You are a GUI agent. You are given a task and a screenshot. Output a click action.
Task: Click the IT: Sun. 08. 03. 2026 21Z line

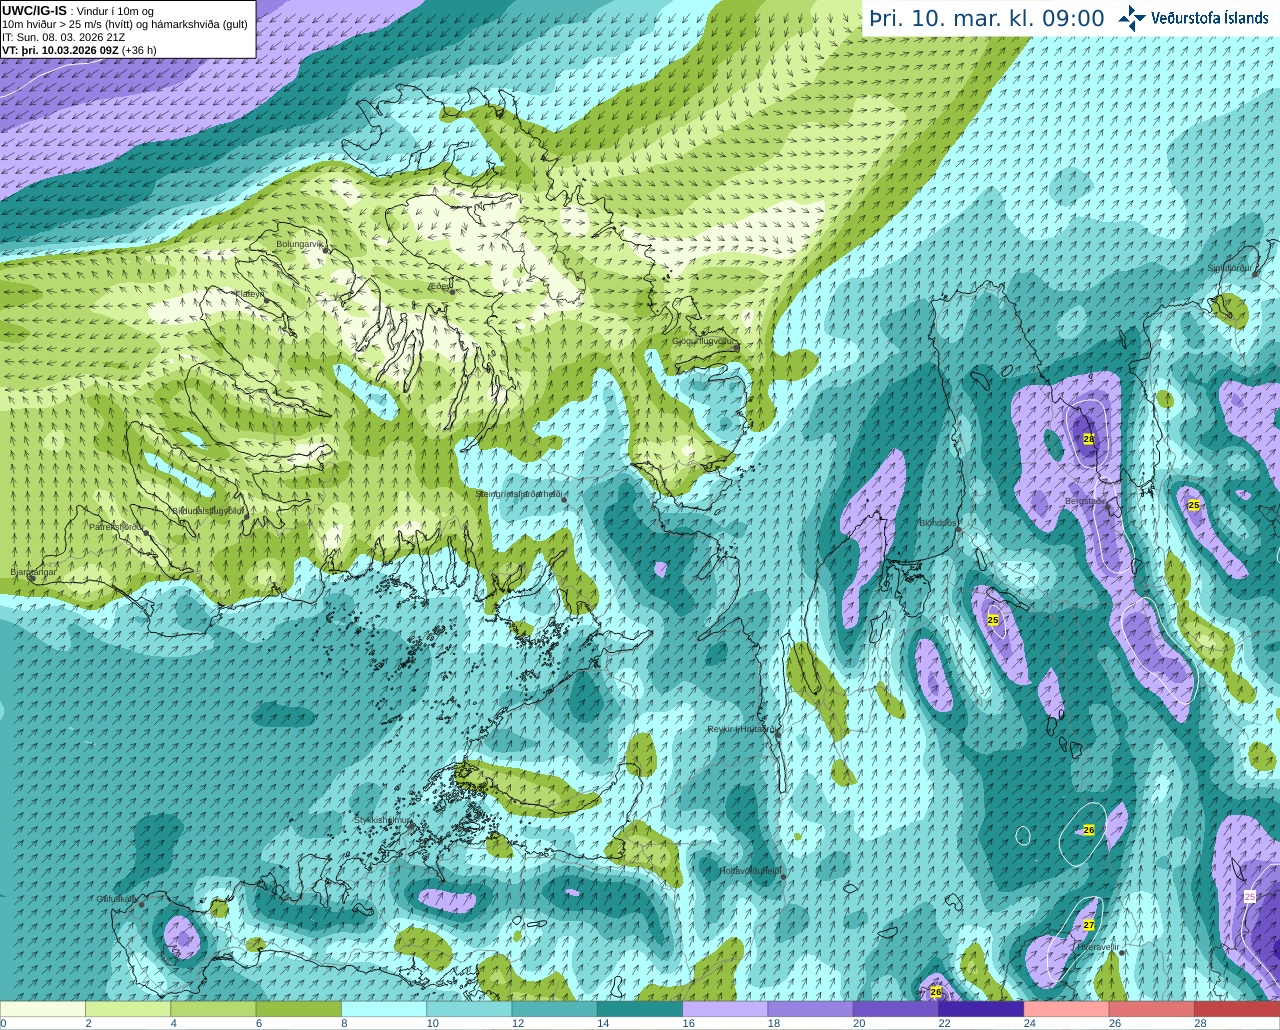63,37
